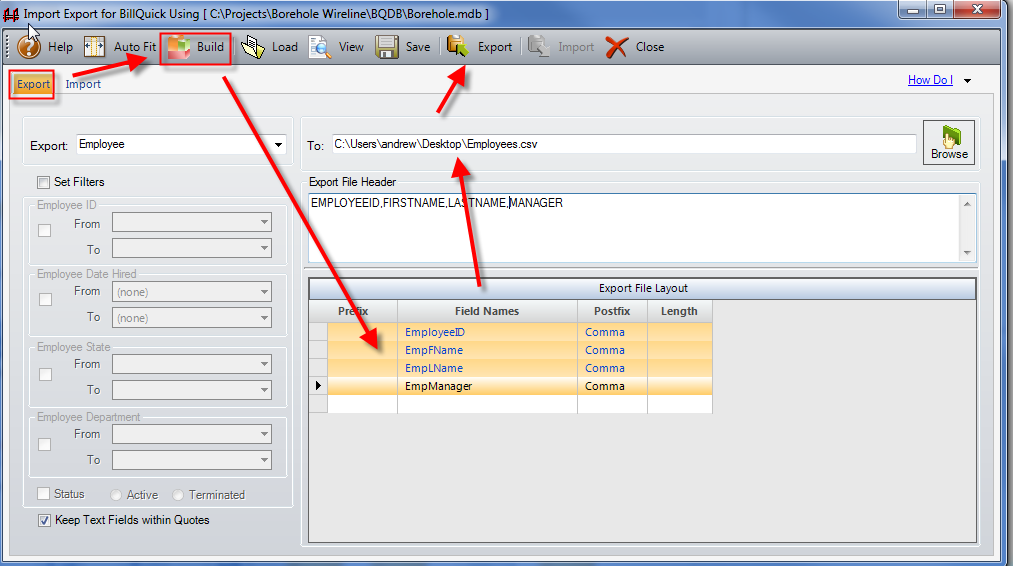Click the Save floppy disk icon
Viewport: 1013px width, 566px height.
click(x=387, y=47)
